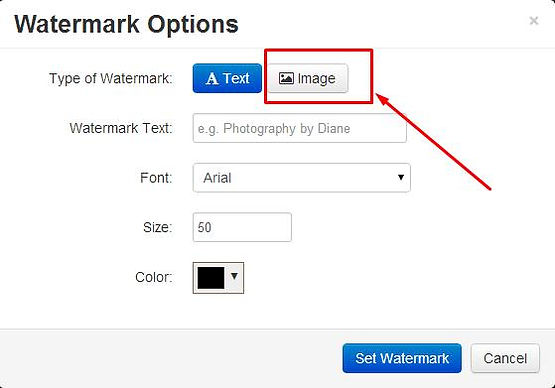The width and height of the screenshot is (555, 388).
Task: Click the Size label
Action: pyautogui.click(x=158, y=227)
